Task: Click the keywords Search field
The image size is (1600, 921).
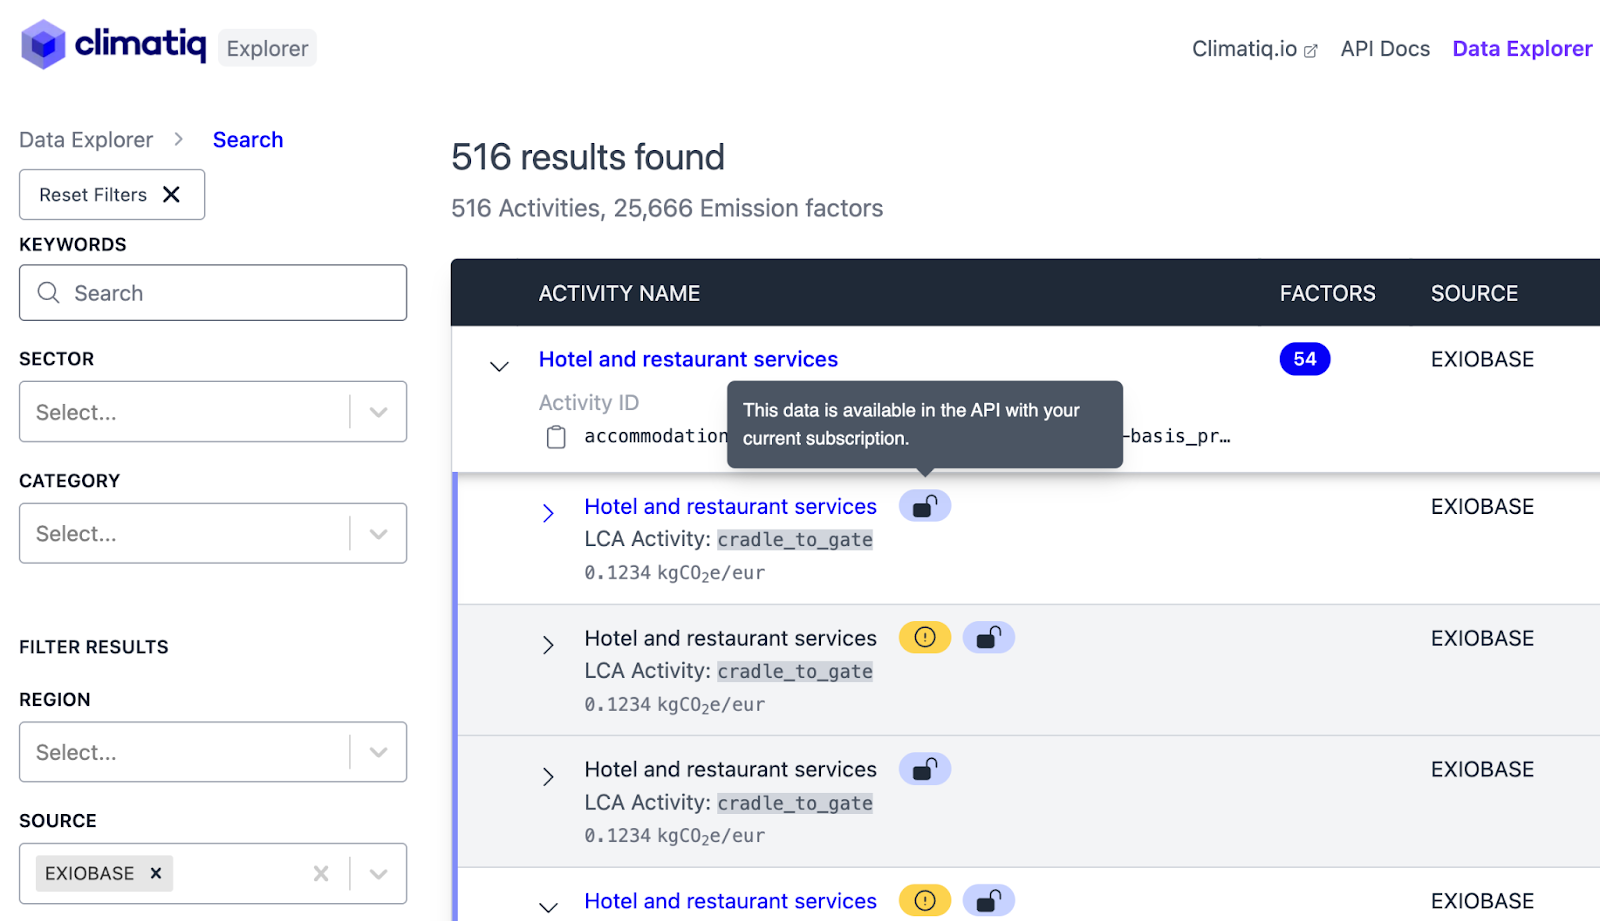Action: (213, 292)
